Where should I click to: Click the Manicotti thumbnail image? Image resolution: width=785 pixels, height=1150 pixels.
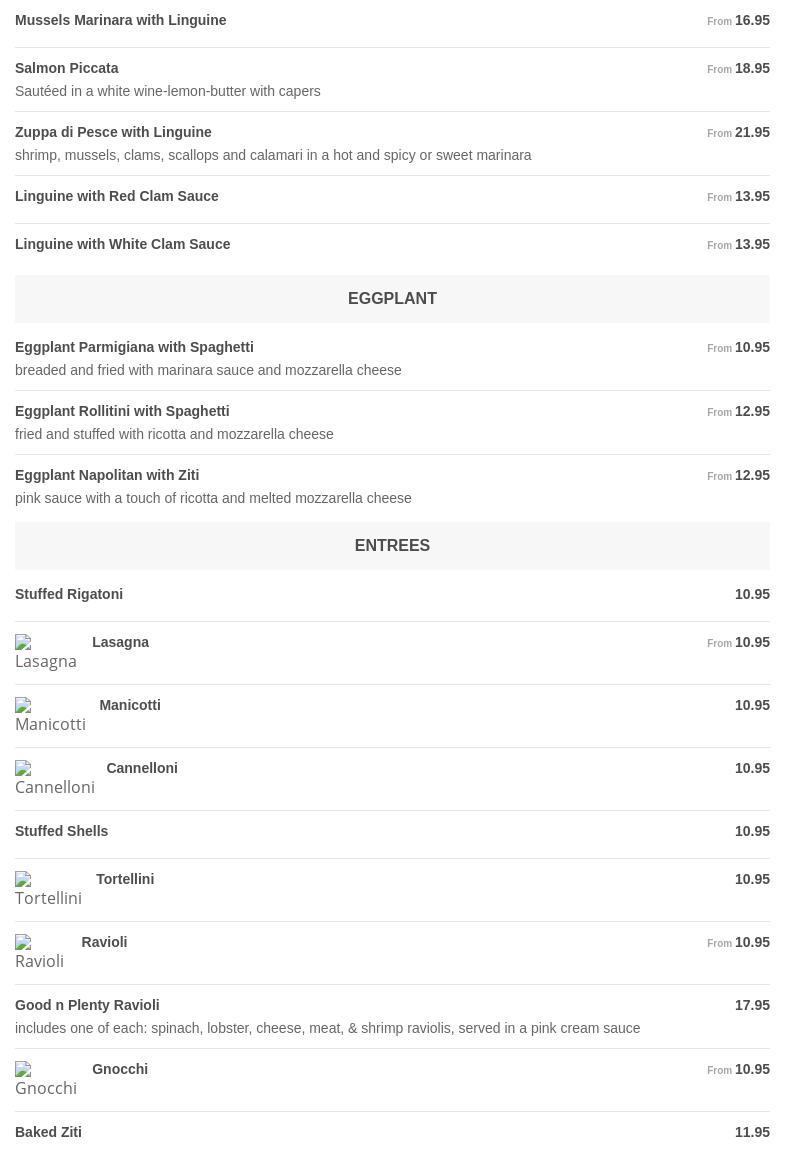coord(50,716)
